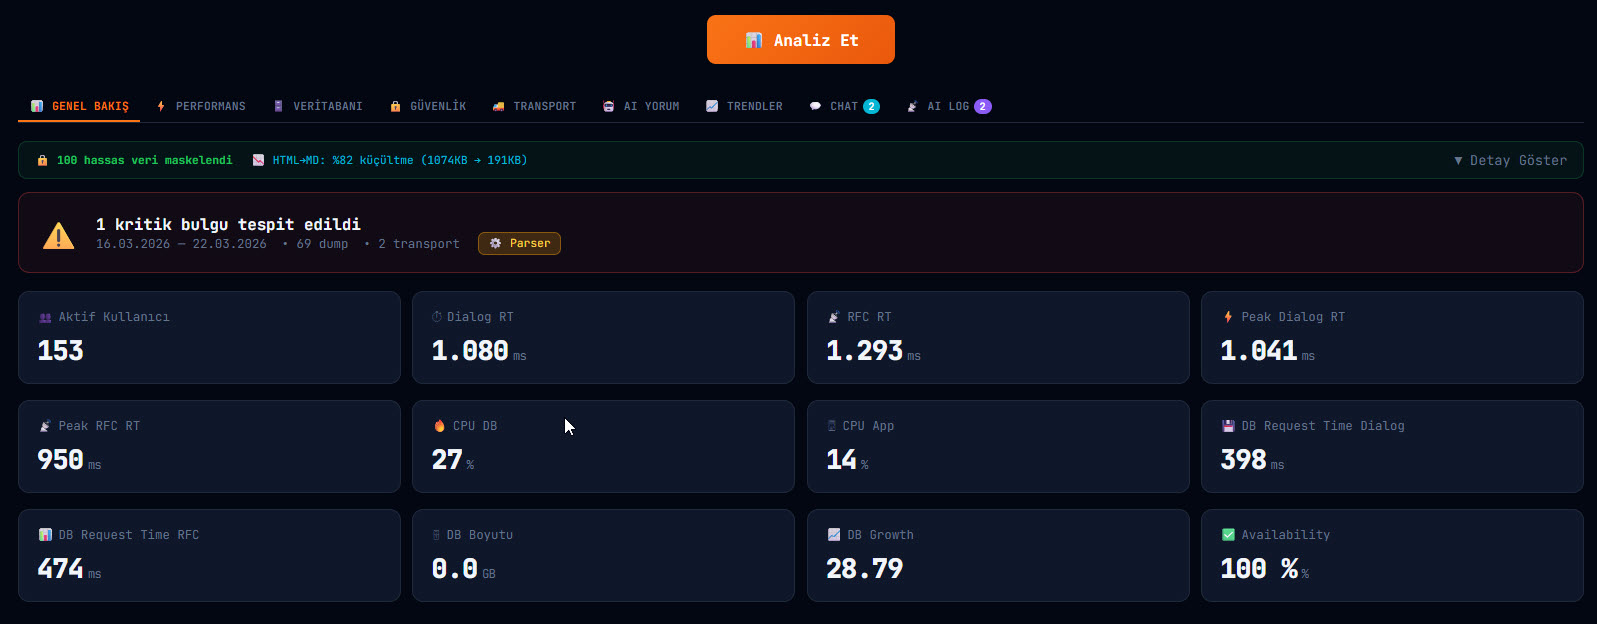The width and height of the screenshot is (1597, 624).
Task: Open the Aktif Kullanıcı metric card
Action: (209, 337)
